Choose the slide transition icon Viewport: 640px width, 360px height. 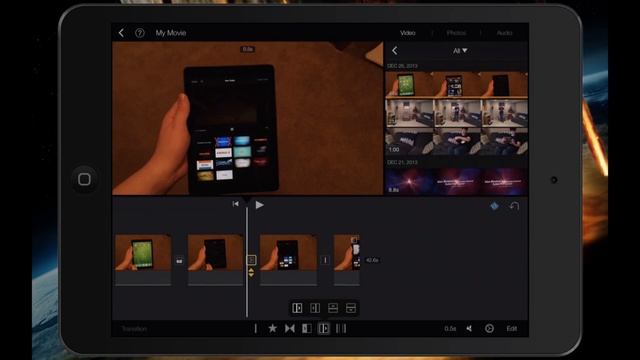pos(307,328)
